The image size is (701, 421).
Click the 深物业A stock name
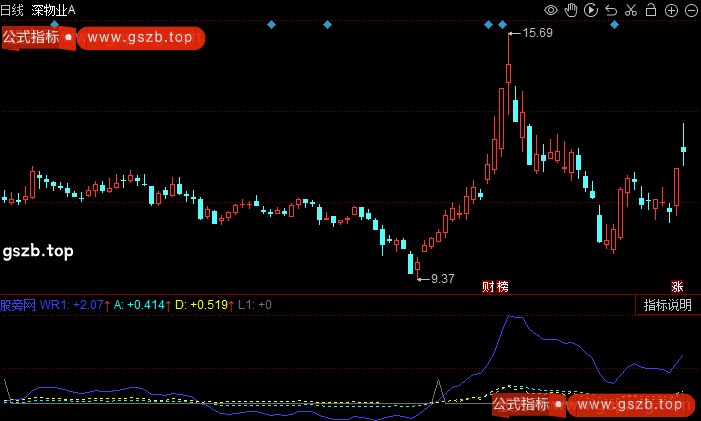click(53, 9)
